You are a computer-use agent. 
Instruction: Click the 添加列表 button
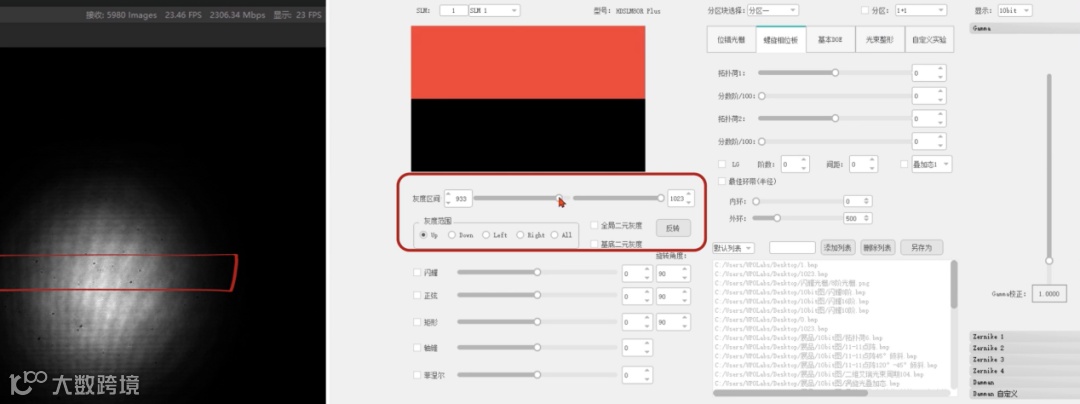838,248
